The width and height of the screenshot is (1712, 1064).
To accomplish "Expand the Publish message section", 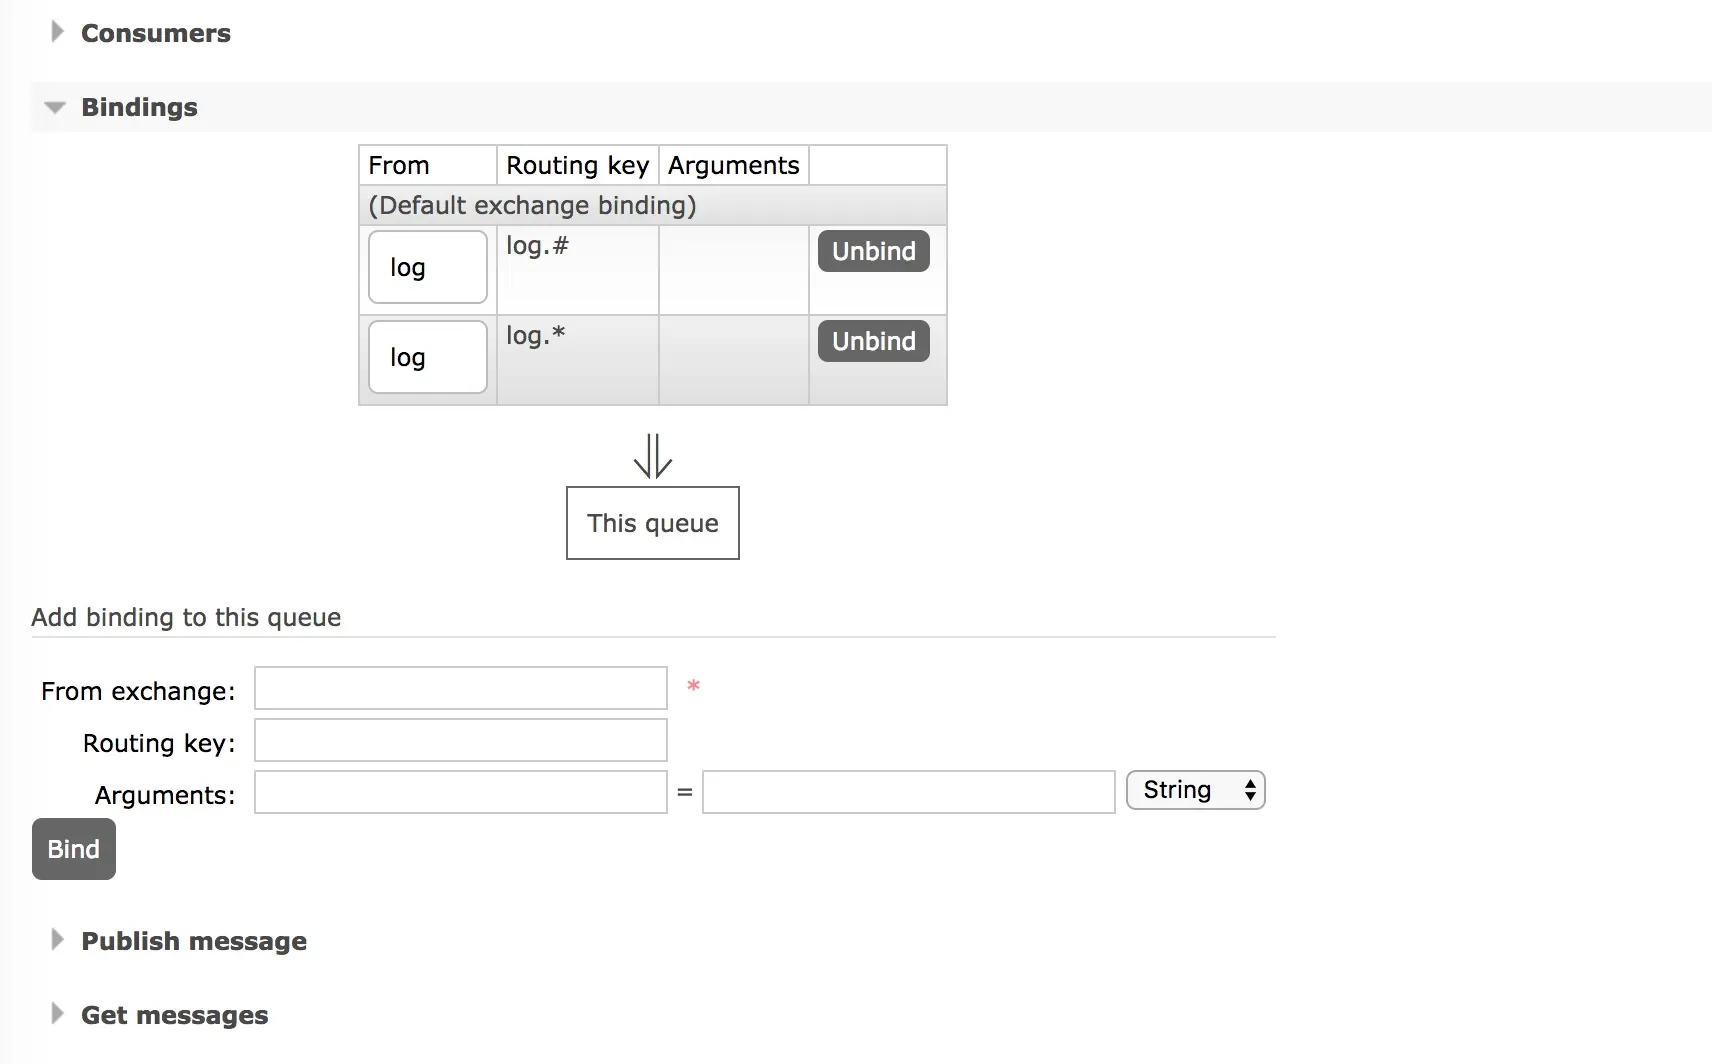I will point(193,941).
